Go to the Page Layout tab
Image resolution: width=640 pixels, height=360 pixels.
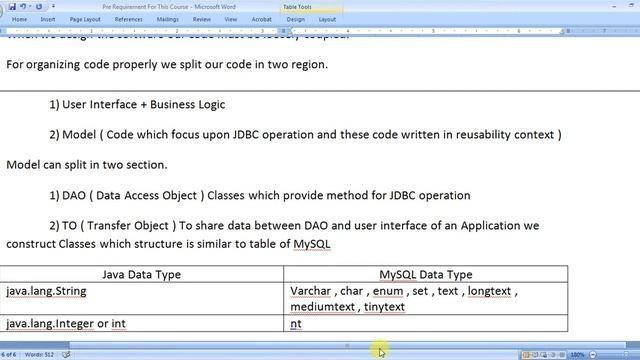pyautogui.click(x=85, y=19)
